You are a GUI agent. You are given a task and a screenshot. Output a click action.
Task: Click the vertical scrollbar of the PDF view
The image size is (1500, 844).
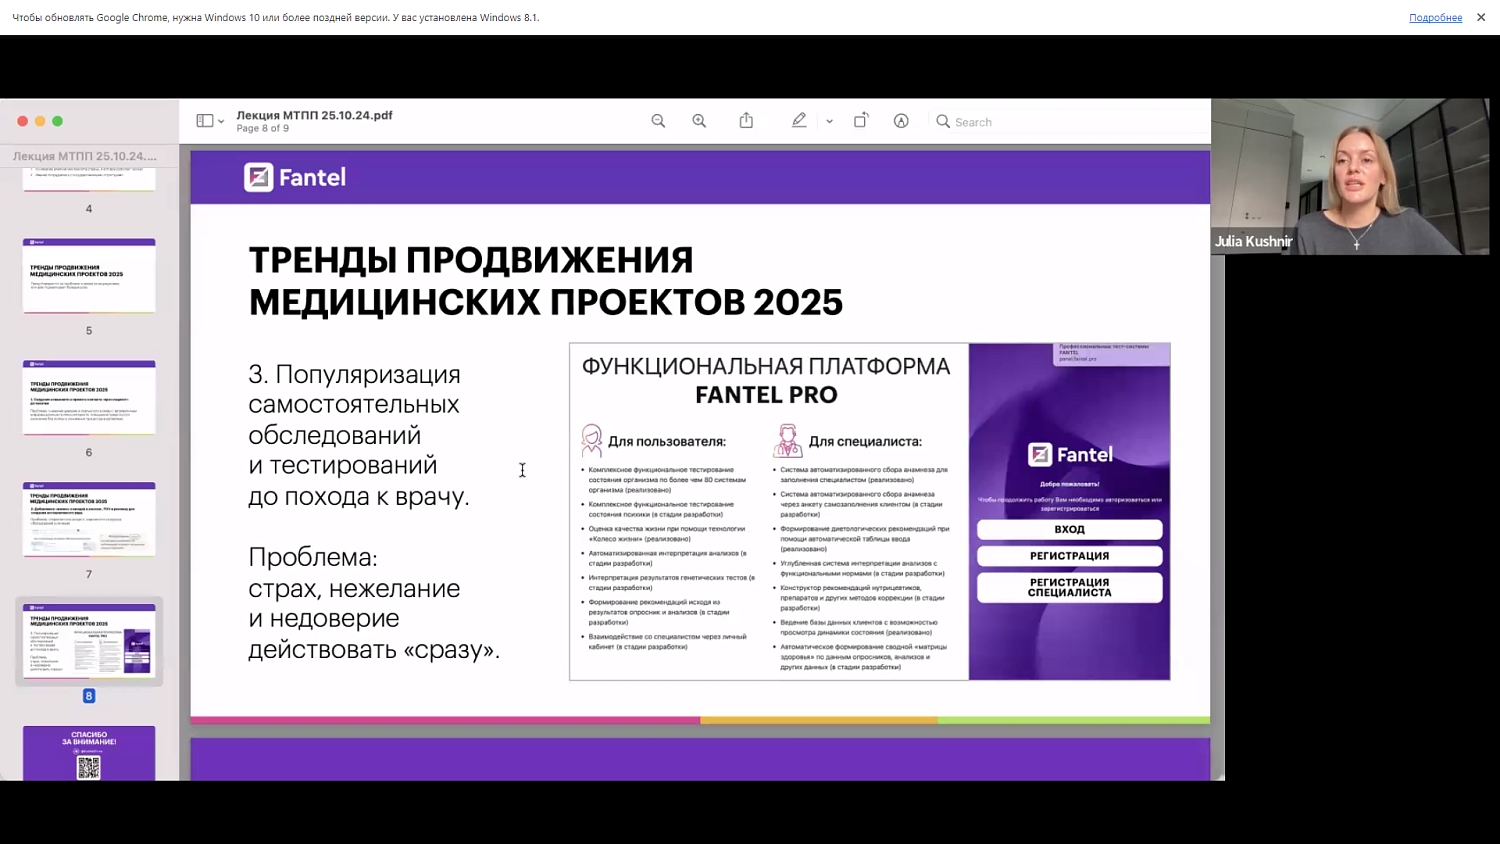point(1218,400)
